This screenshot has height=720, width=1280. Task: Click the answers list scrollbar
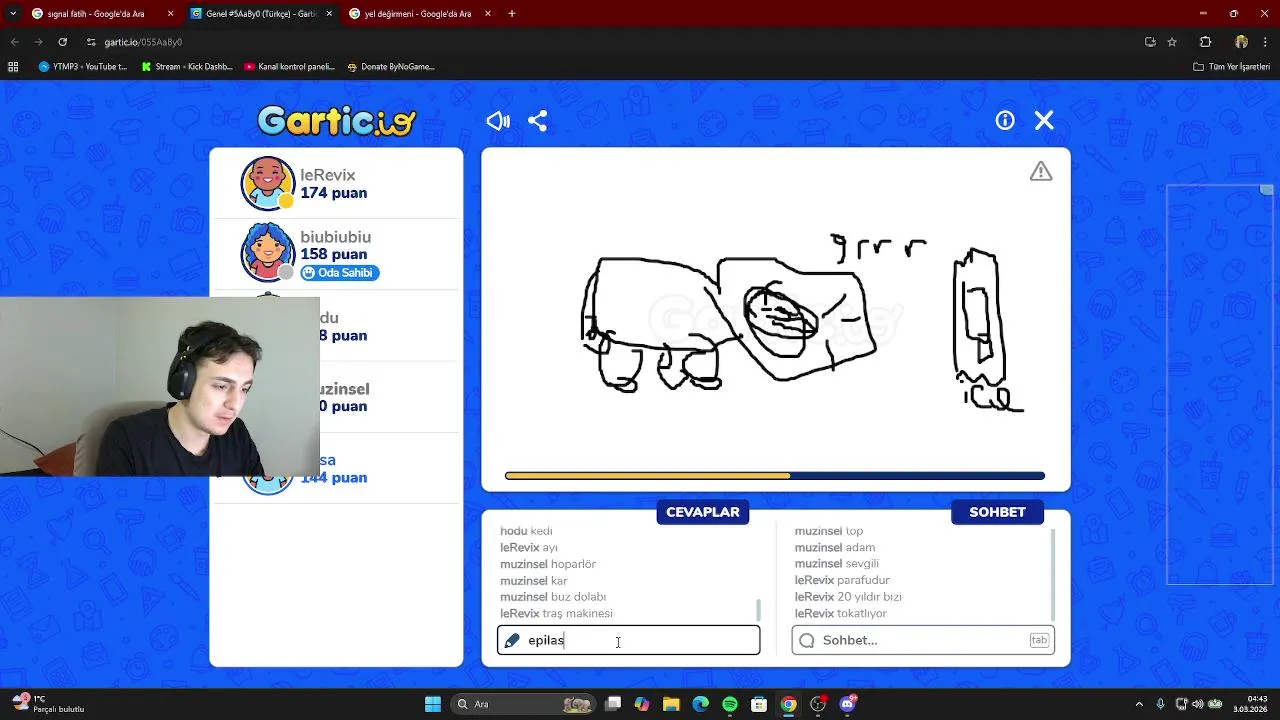click(x=758, y=609)
